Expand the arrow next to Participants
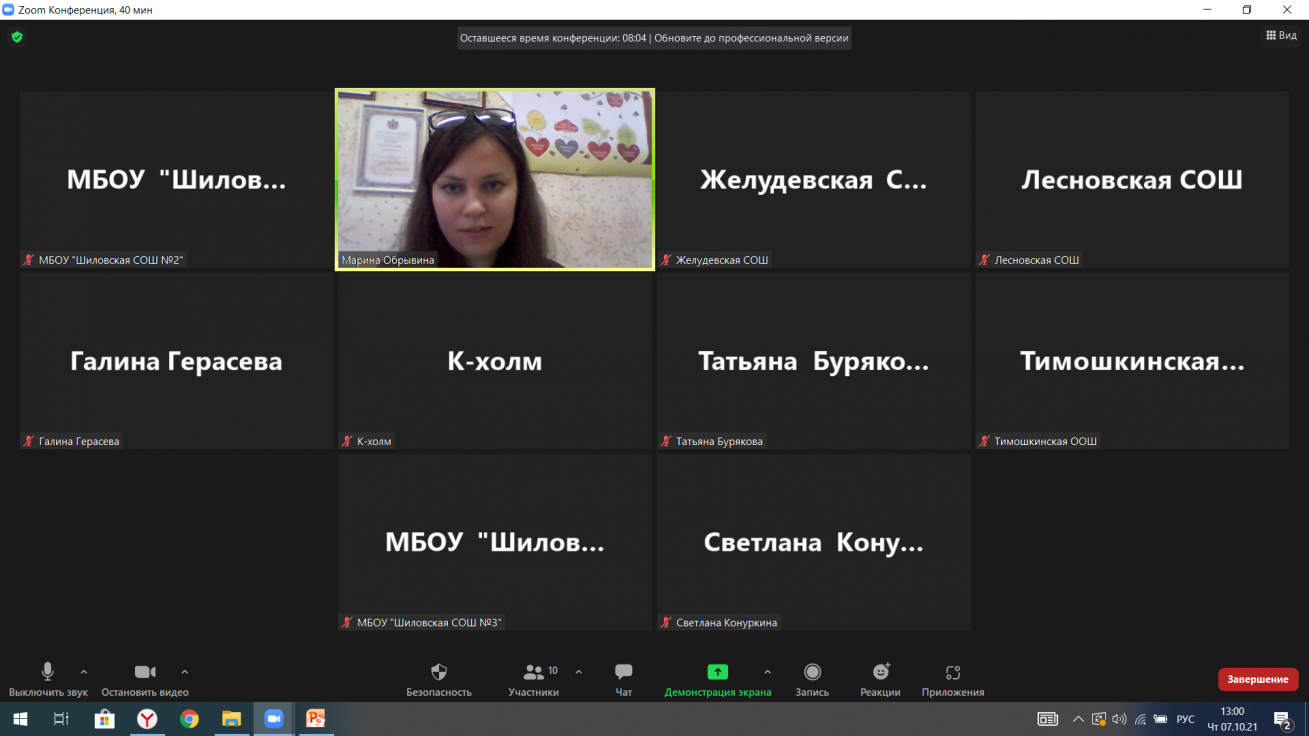This screenshot has height=736, width=1309. click(x=579, y=672)
